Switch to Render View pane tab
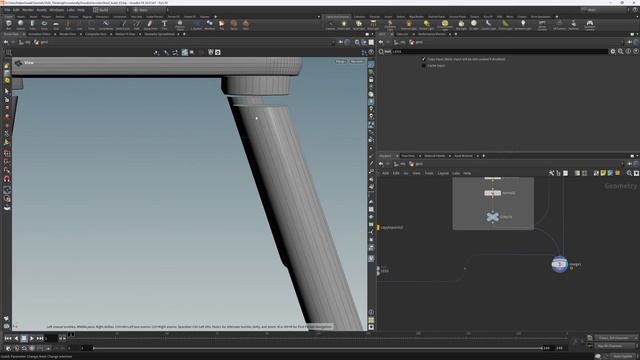640x360 pixels. click(x=67, y=34)
